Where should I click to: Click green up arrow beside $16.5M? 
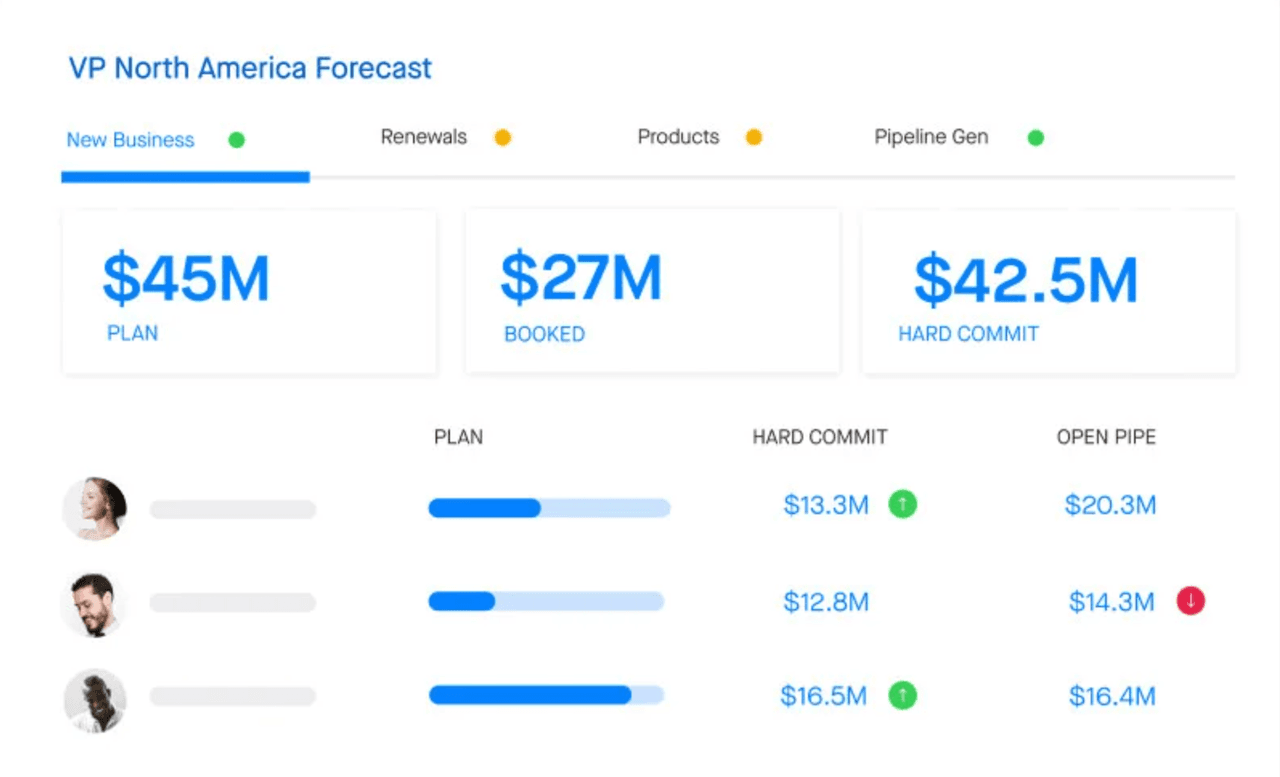point(903,695)
